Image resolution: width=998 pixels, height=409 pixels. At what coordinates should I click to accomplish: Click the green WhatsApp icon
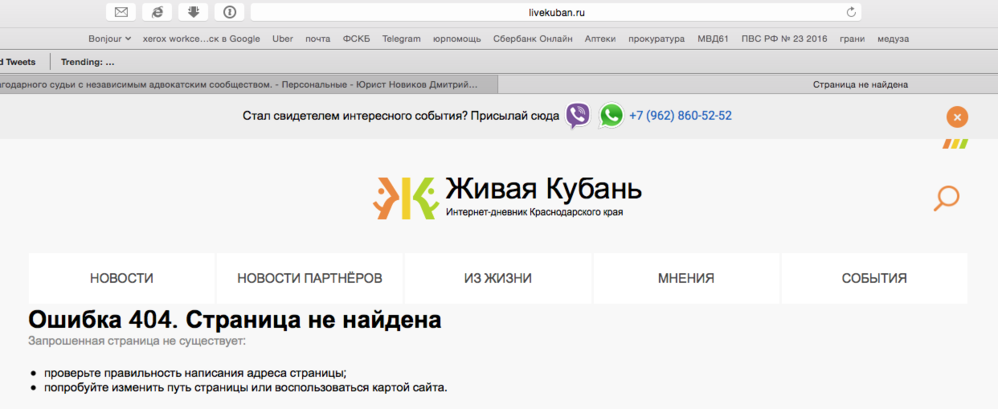click(611, 116)
